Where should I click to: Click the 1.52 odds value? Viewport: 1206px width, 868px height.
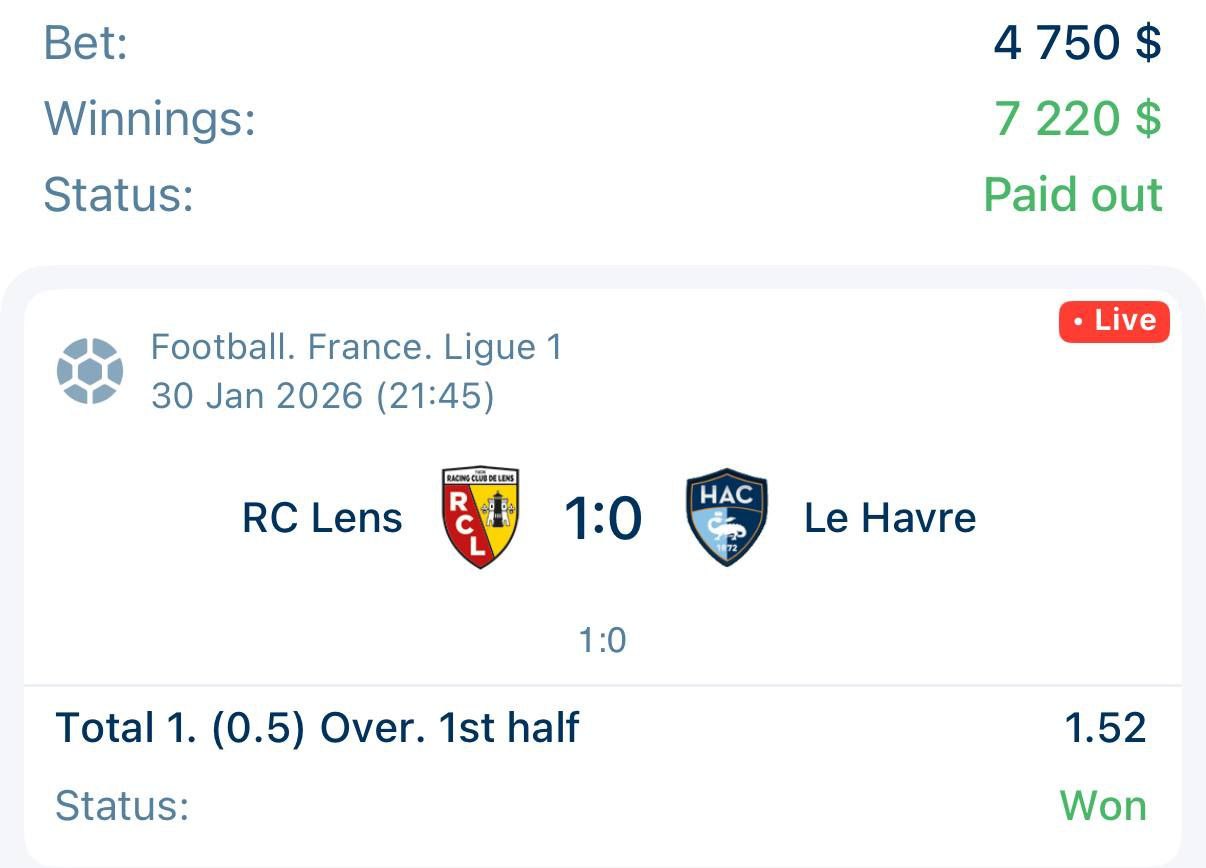click(1105, 728)
